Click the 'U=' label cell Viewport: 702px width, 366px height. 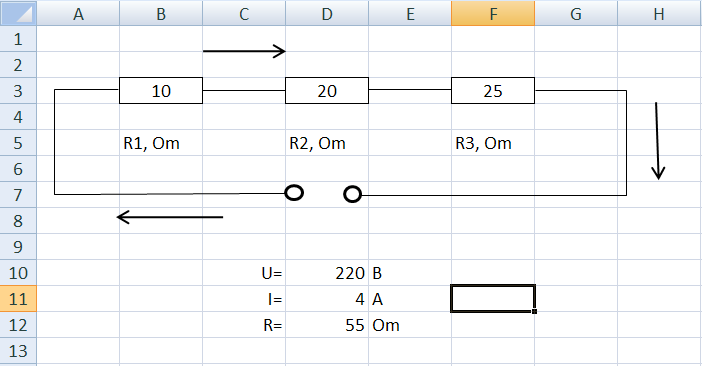coord(244,272)
